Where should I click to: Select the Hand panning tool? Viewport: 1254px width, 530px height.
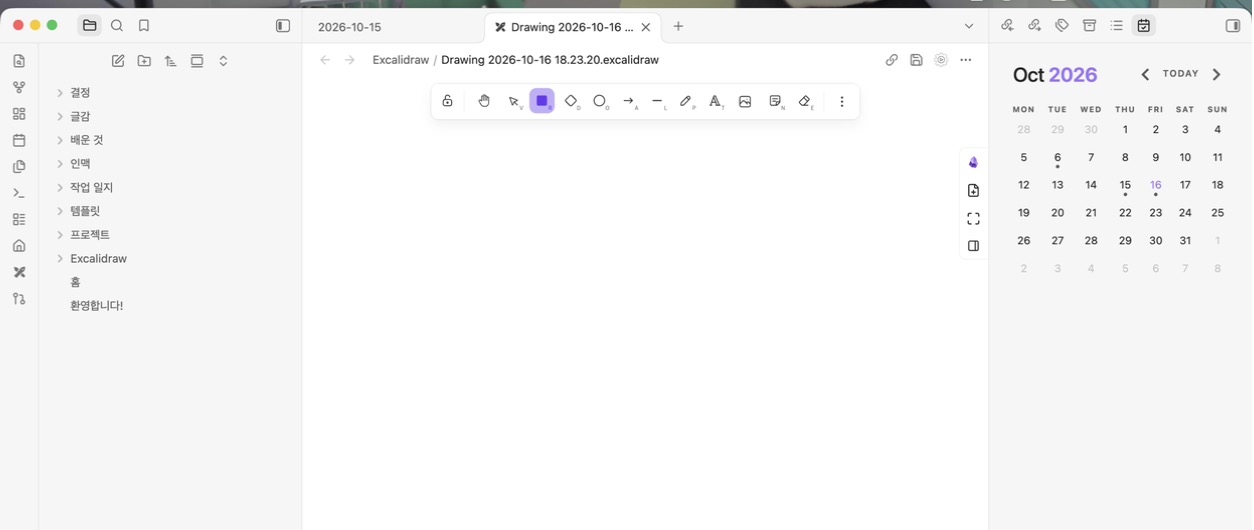coord(484,101)
